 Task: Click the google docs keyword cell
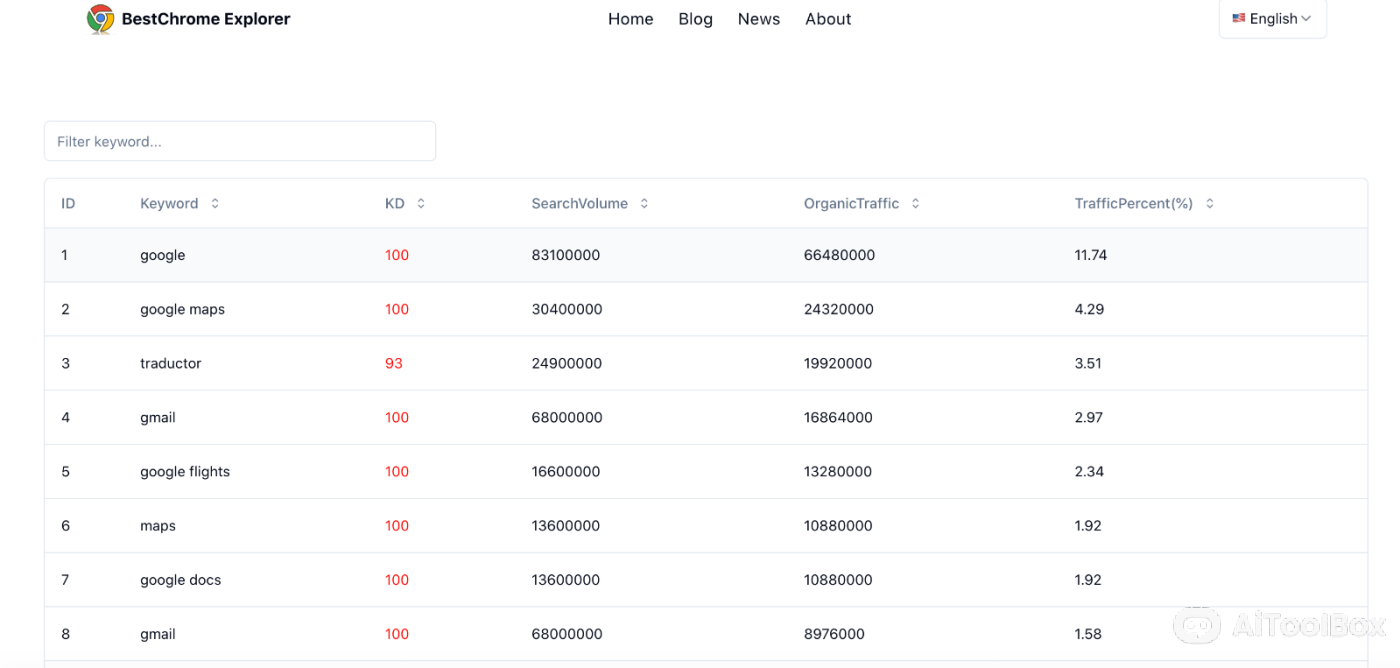tap(180, 580)
